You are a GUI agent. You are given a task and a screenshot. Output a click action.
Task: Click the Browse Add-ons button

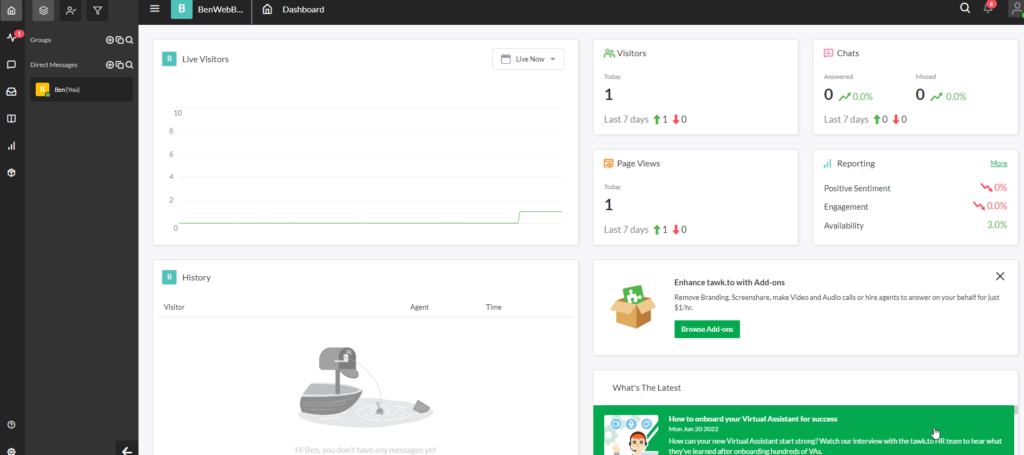(x=707, y=329)
